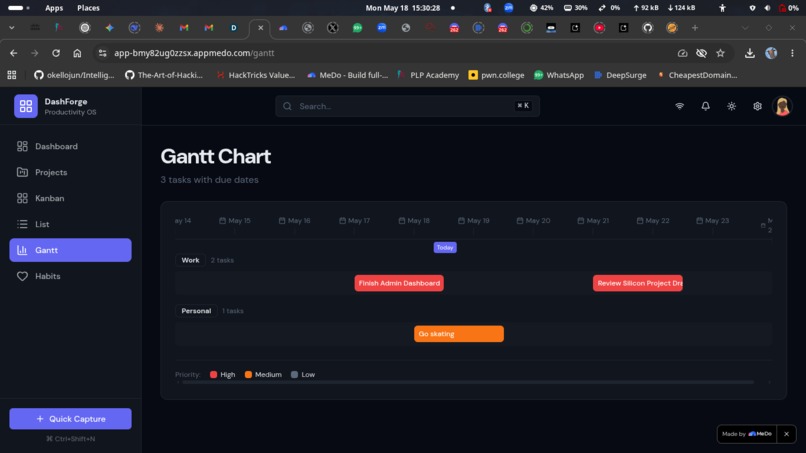Click the accessibility icon in top panel
The width and height of the screenshot is (806, 453).
(722, 8)
